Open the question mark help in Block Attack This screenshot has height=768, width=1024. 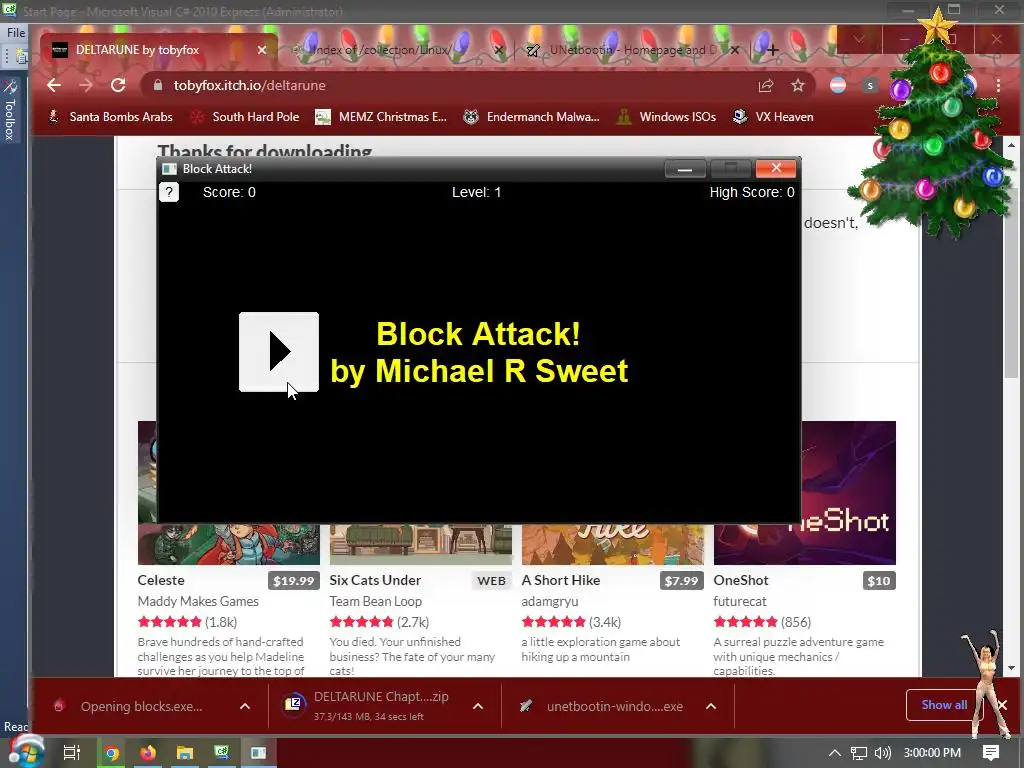coord(168,192)
